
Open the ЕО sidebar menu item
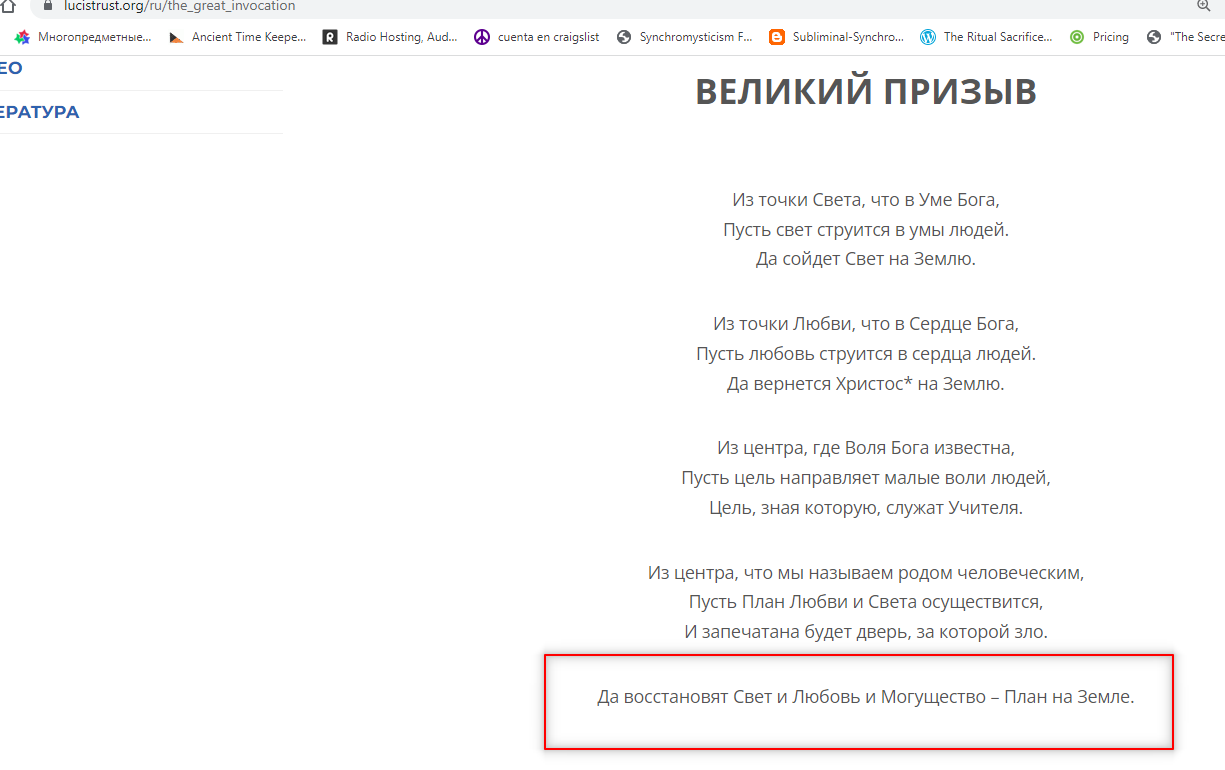pyautogui.click(x=11, y=69)
